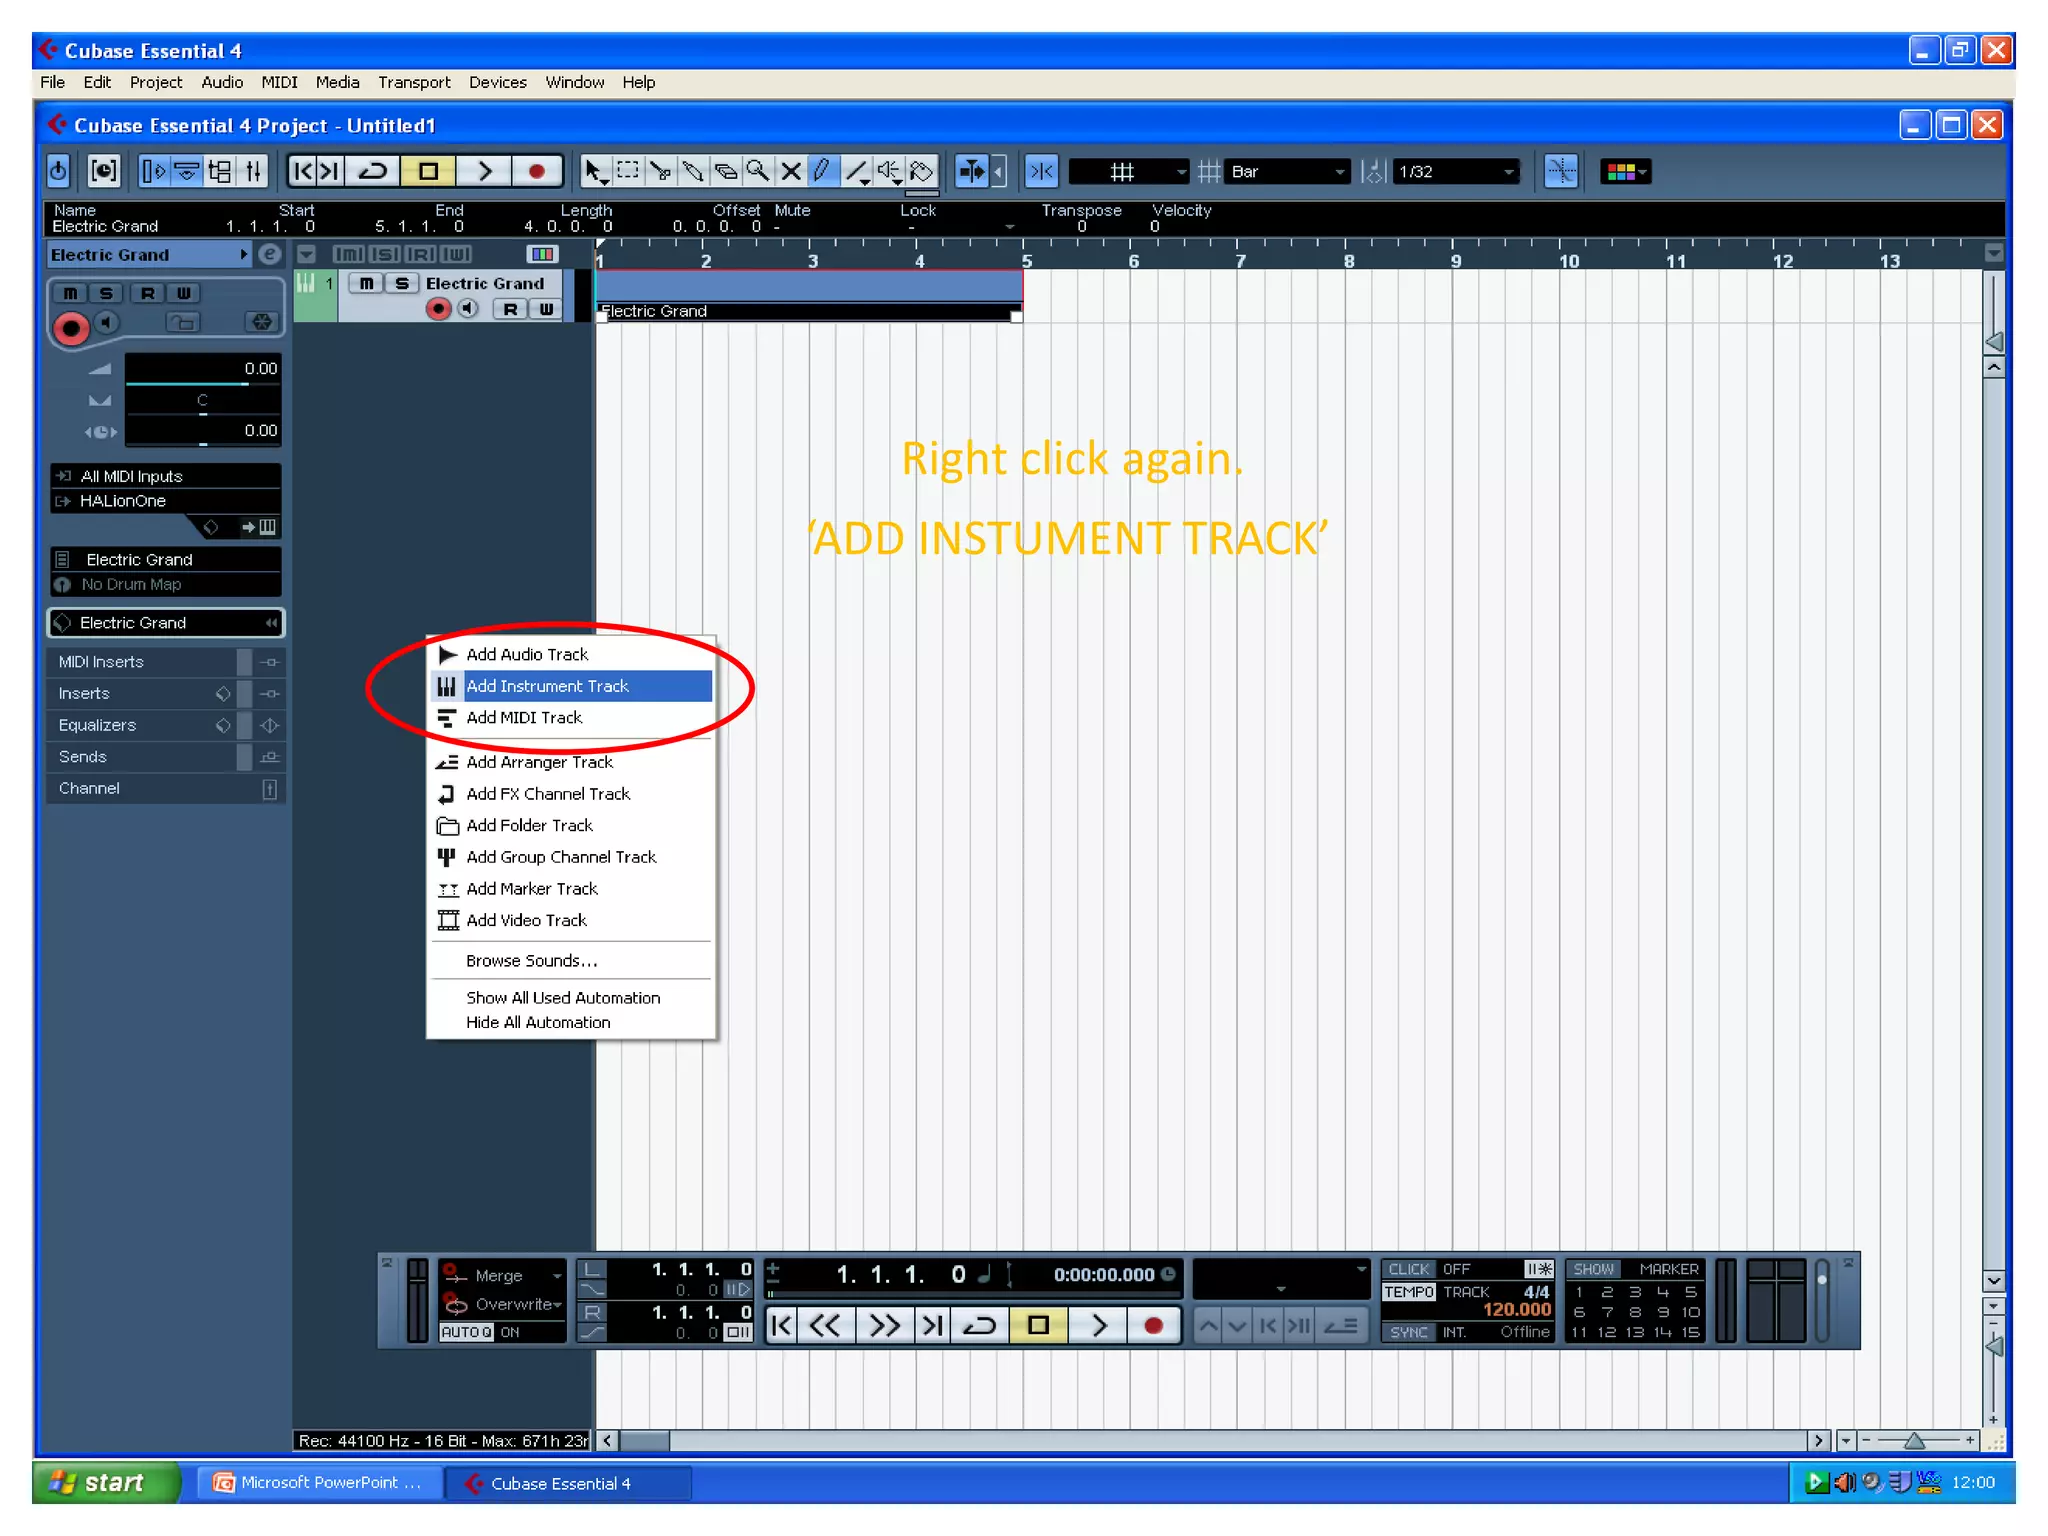
Task: Select the Line tool in toolbar
Action: [x=856, y=172]
